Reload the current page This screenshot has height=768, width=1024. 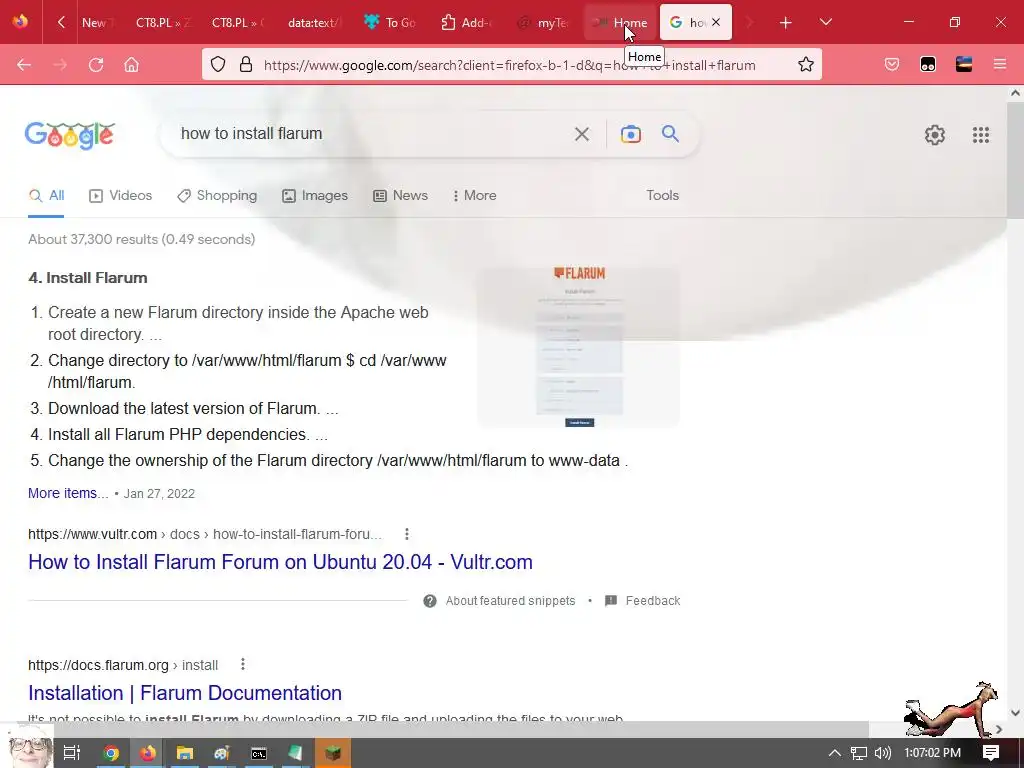coord(96,65)
